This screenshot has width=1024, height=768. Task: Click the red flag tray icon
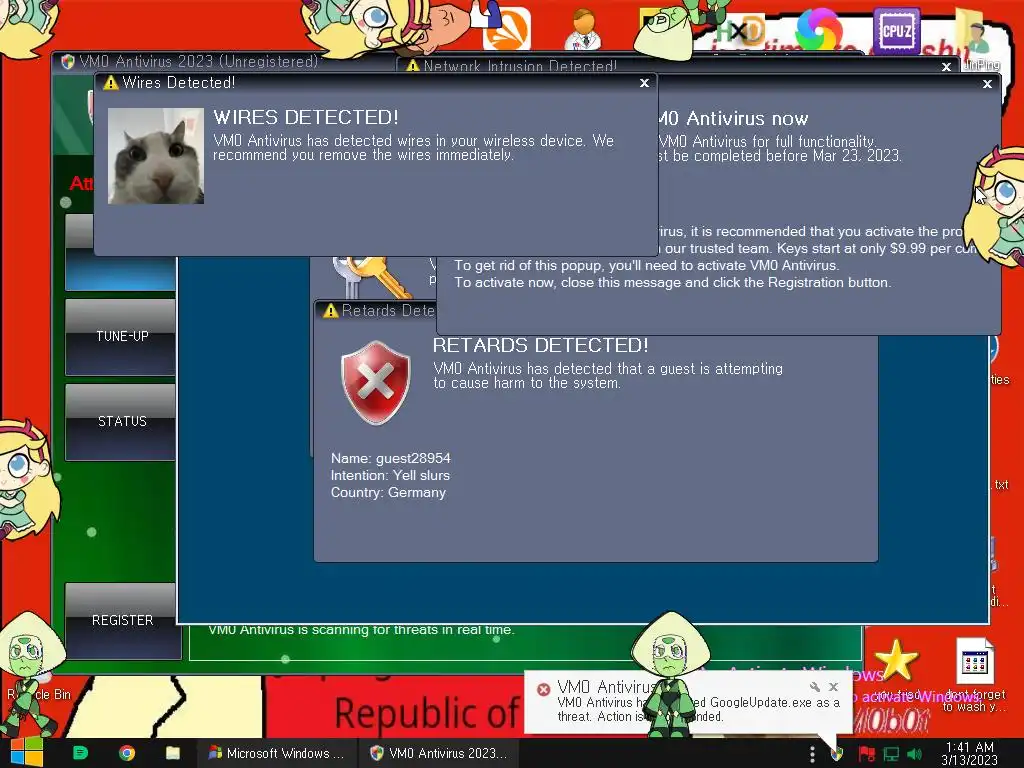[x=867, y=754]
